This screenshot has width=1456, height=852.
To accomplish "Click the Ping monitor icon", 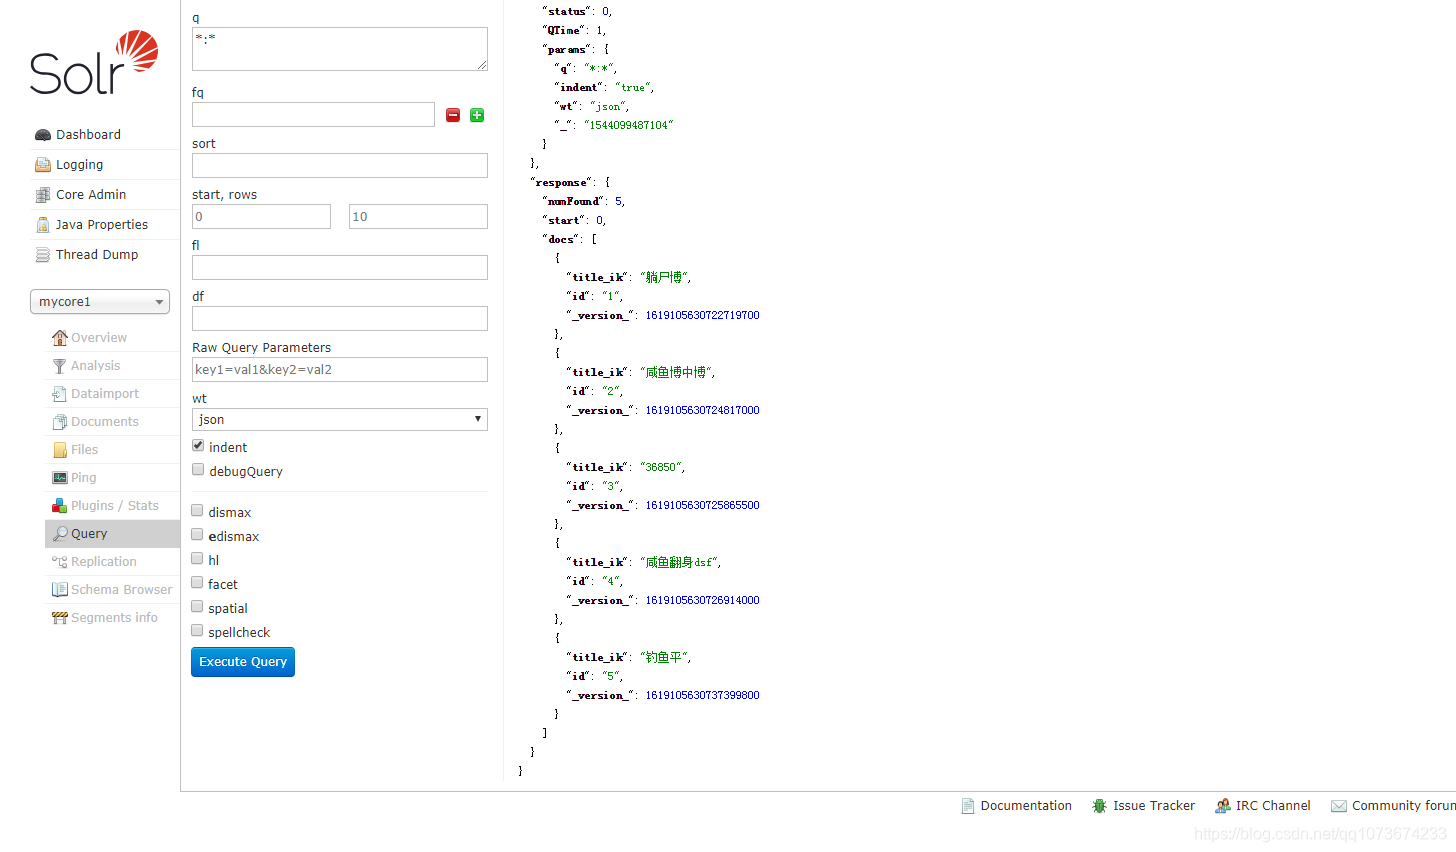I will [x=60, y=478].
